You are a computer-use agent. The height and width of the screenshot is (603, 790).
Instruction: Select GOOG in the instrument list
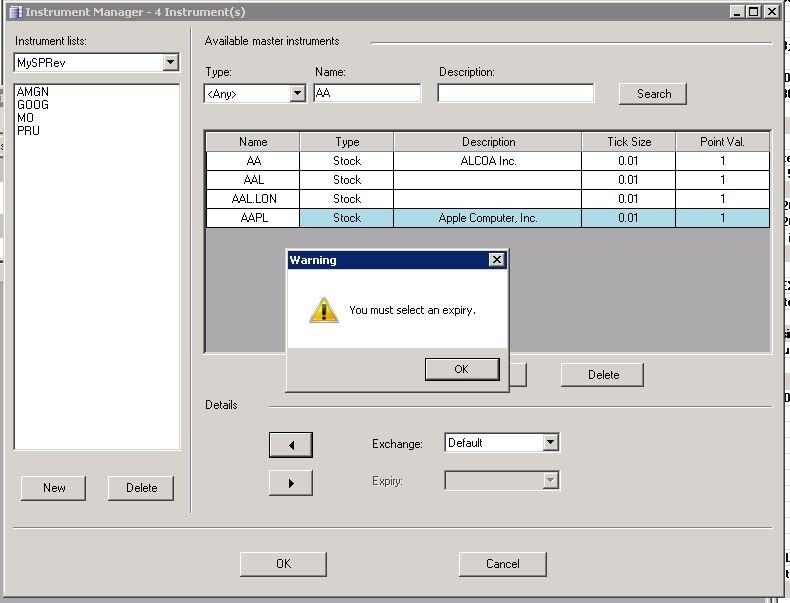[33, 105]
